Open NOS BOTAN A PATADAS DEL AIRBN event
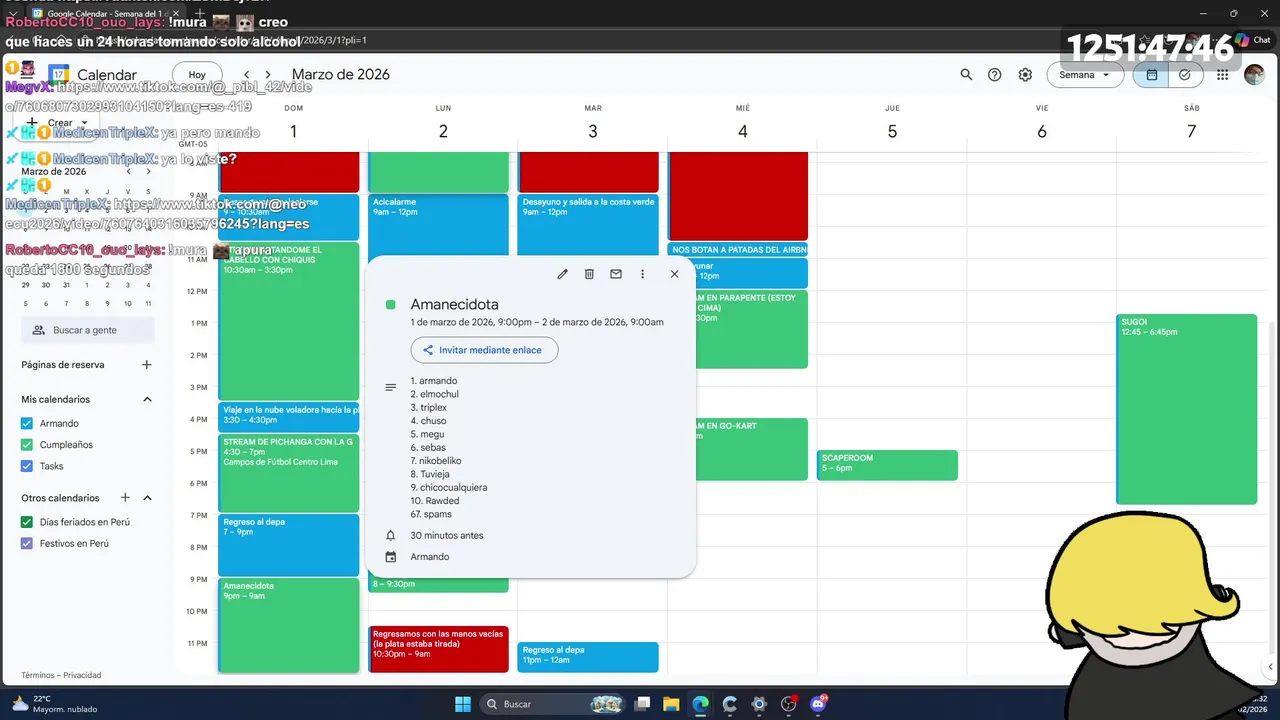The image size is (1280, 720). tap(738, 250)
